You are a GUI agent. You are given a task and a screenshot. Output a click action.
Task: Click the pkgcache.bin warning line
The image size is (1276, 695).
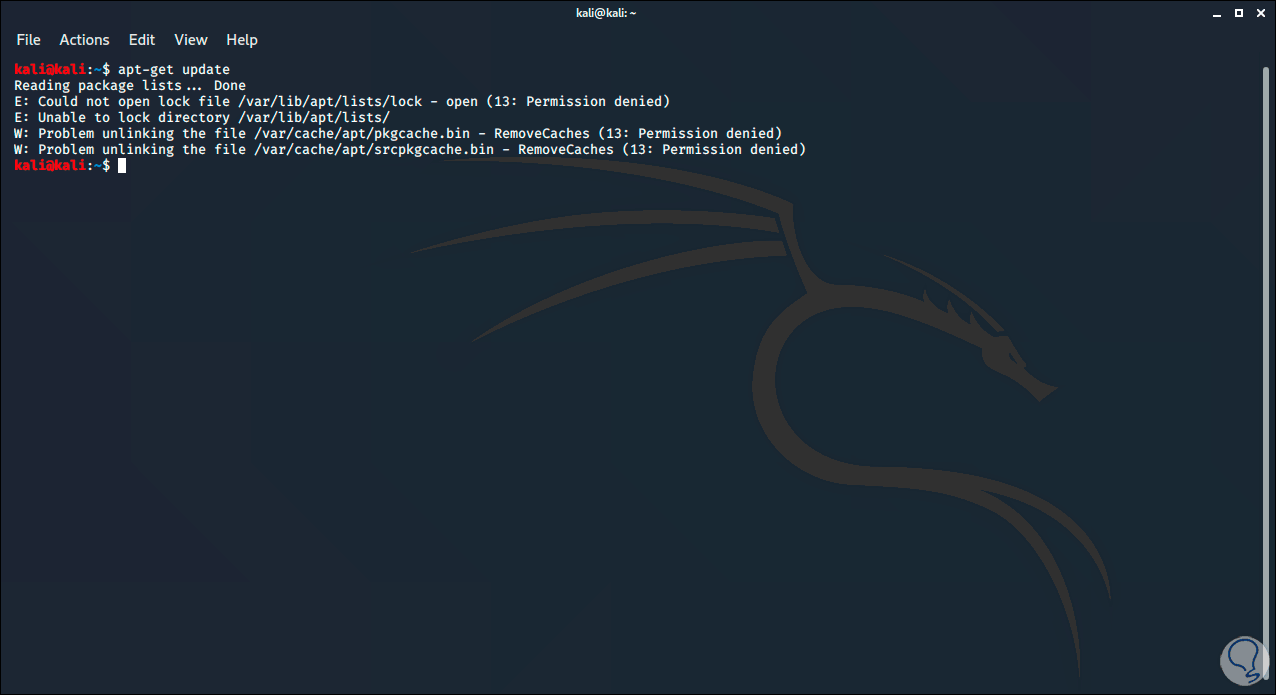[398, 133]
